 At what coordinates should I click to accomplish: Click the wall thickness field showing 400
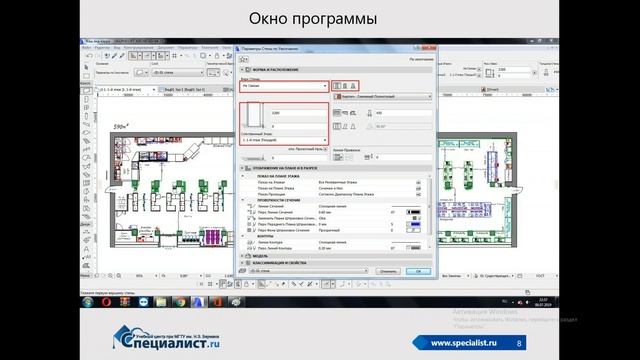[403, 113]
